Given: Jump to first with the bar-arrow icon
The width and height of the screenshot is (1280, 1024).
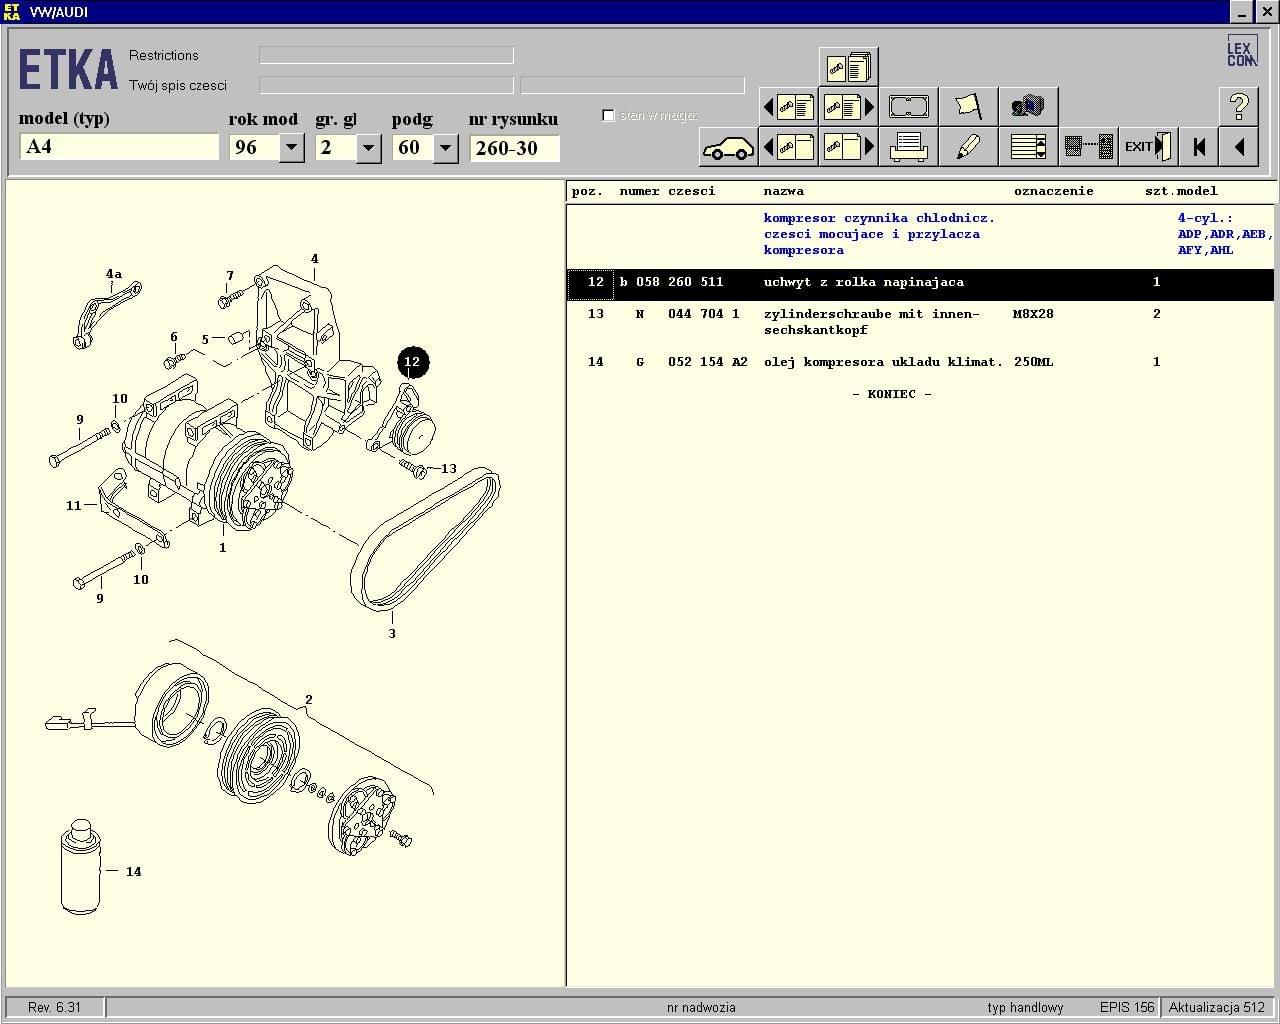Looking at the screenshot, I should [1199, 147].
